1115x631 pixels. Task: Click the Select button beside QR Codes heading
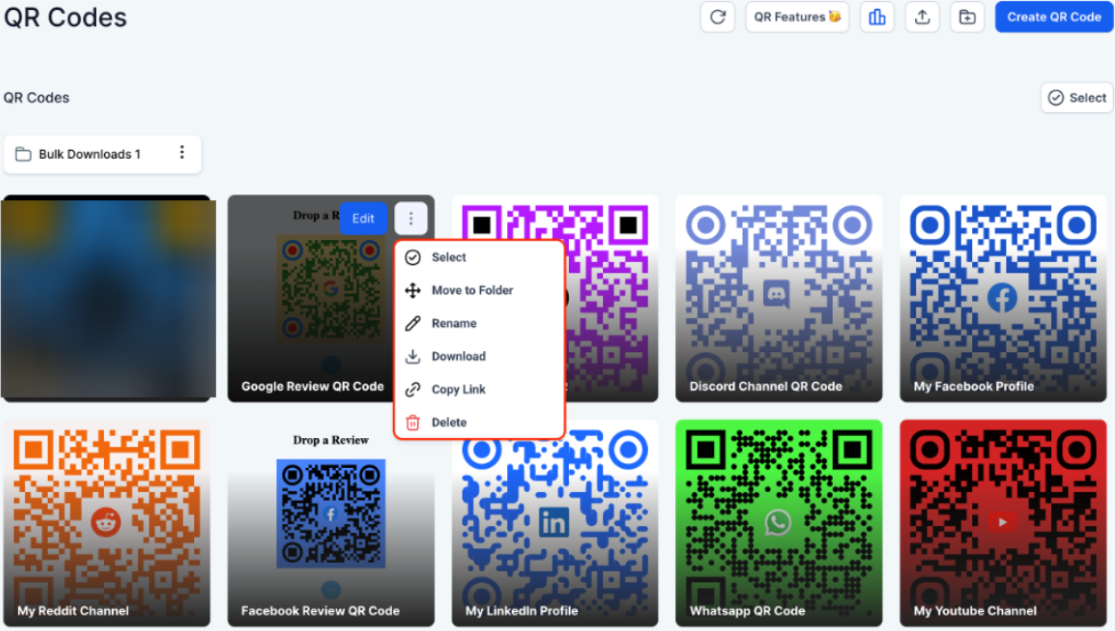click(x=1077, y=97)
